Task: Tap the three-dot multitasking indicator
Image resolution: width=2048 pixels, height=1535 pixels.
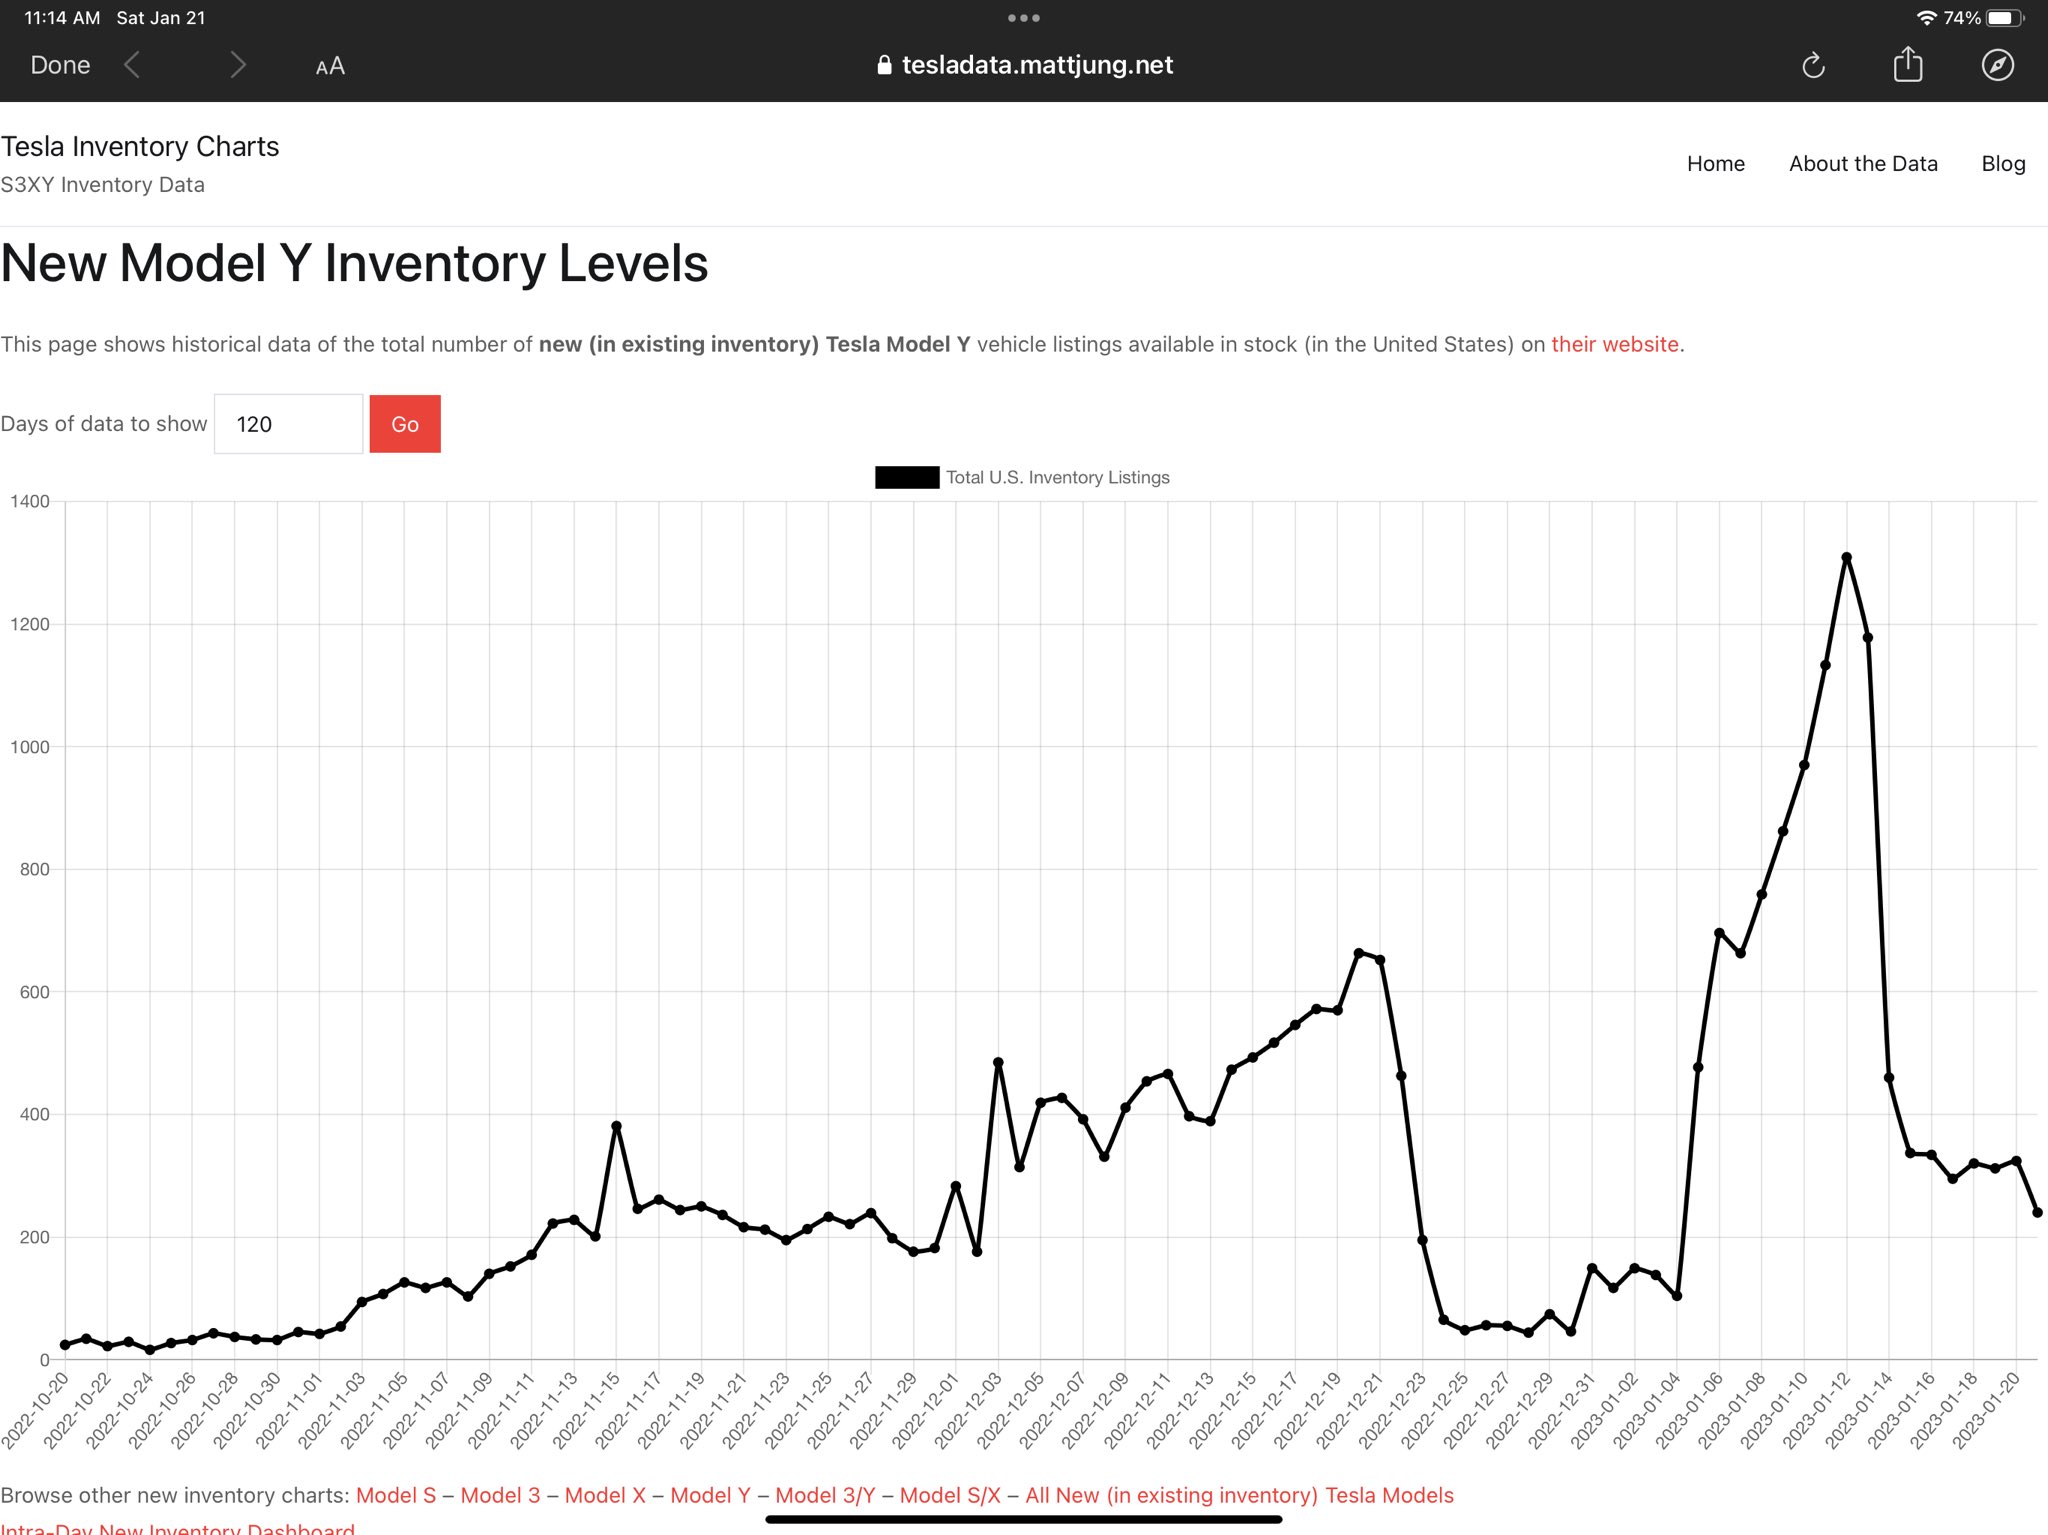Action: coord(1024,18)
